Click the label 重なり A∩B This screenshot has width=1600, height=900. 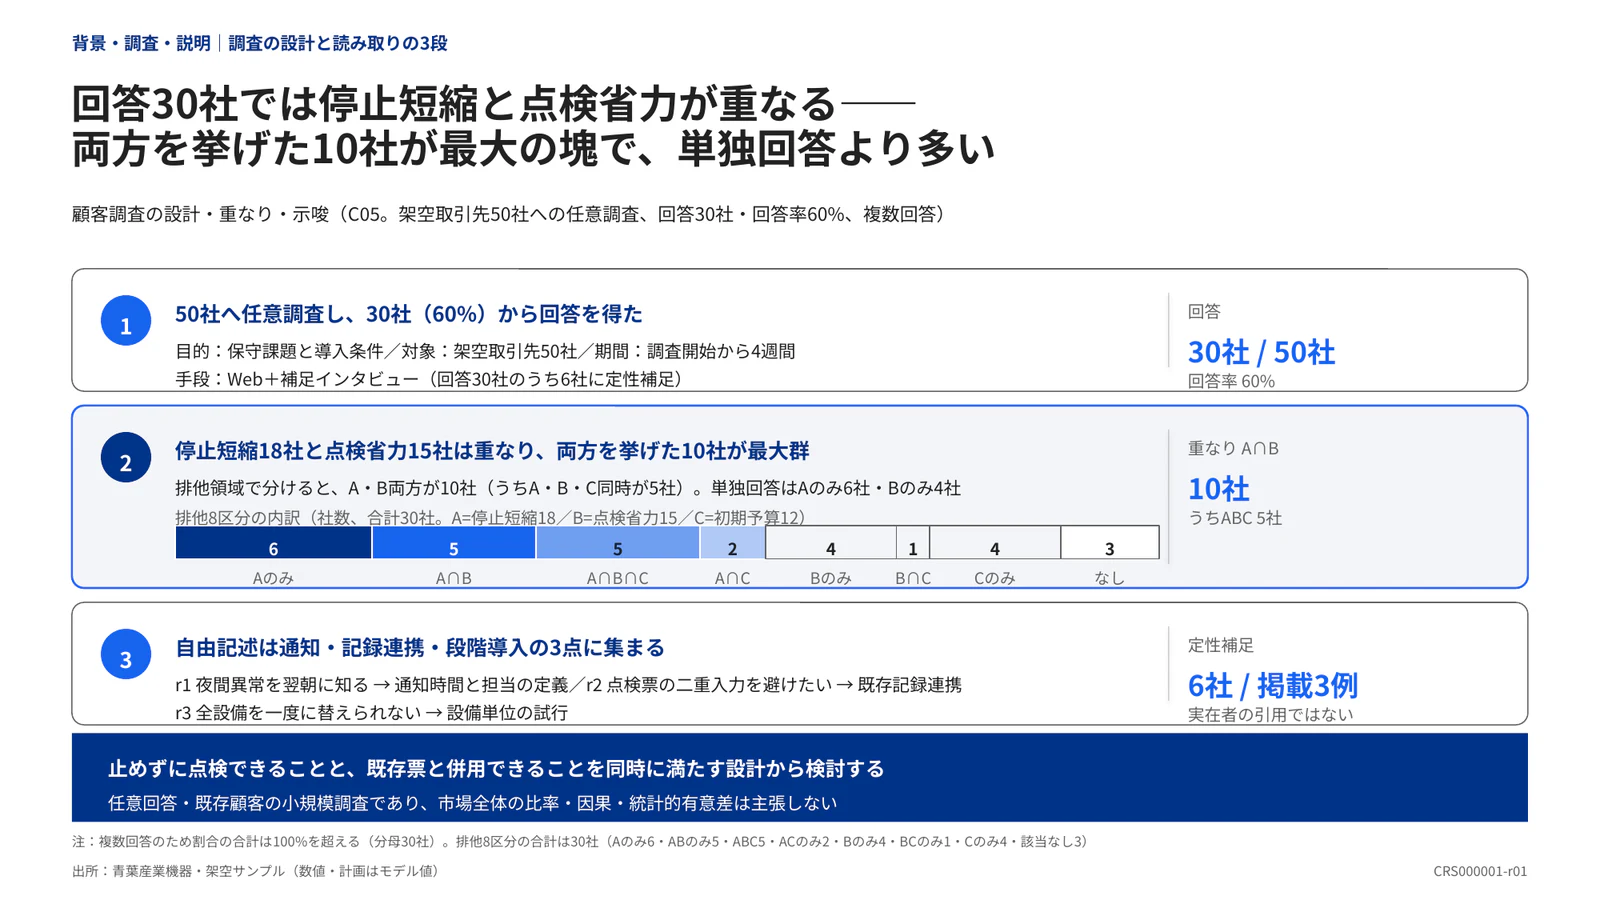pyautogui.click(x=1233, y=448)
